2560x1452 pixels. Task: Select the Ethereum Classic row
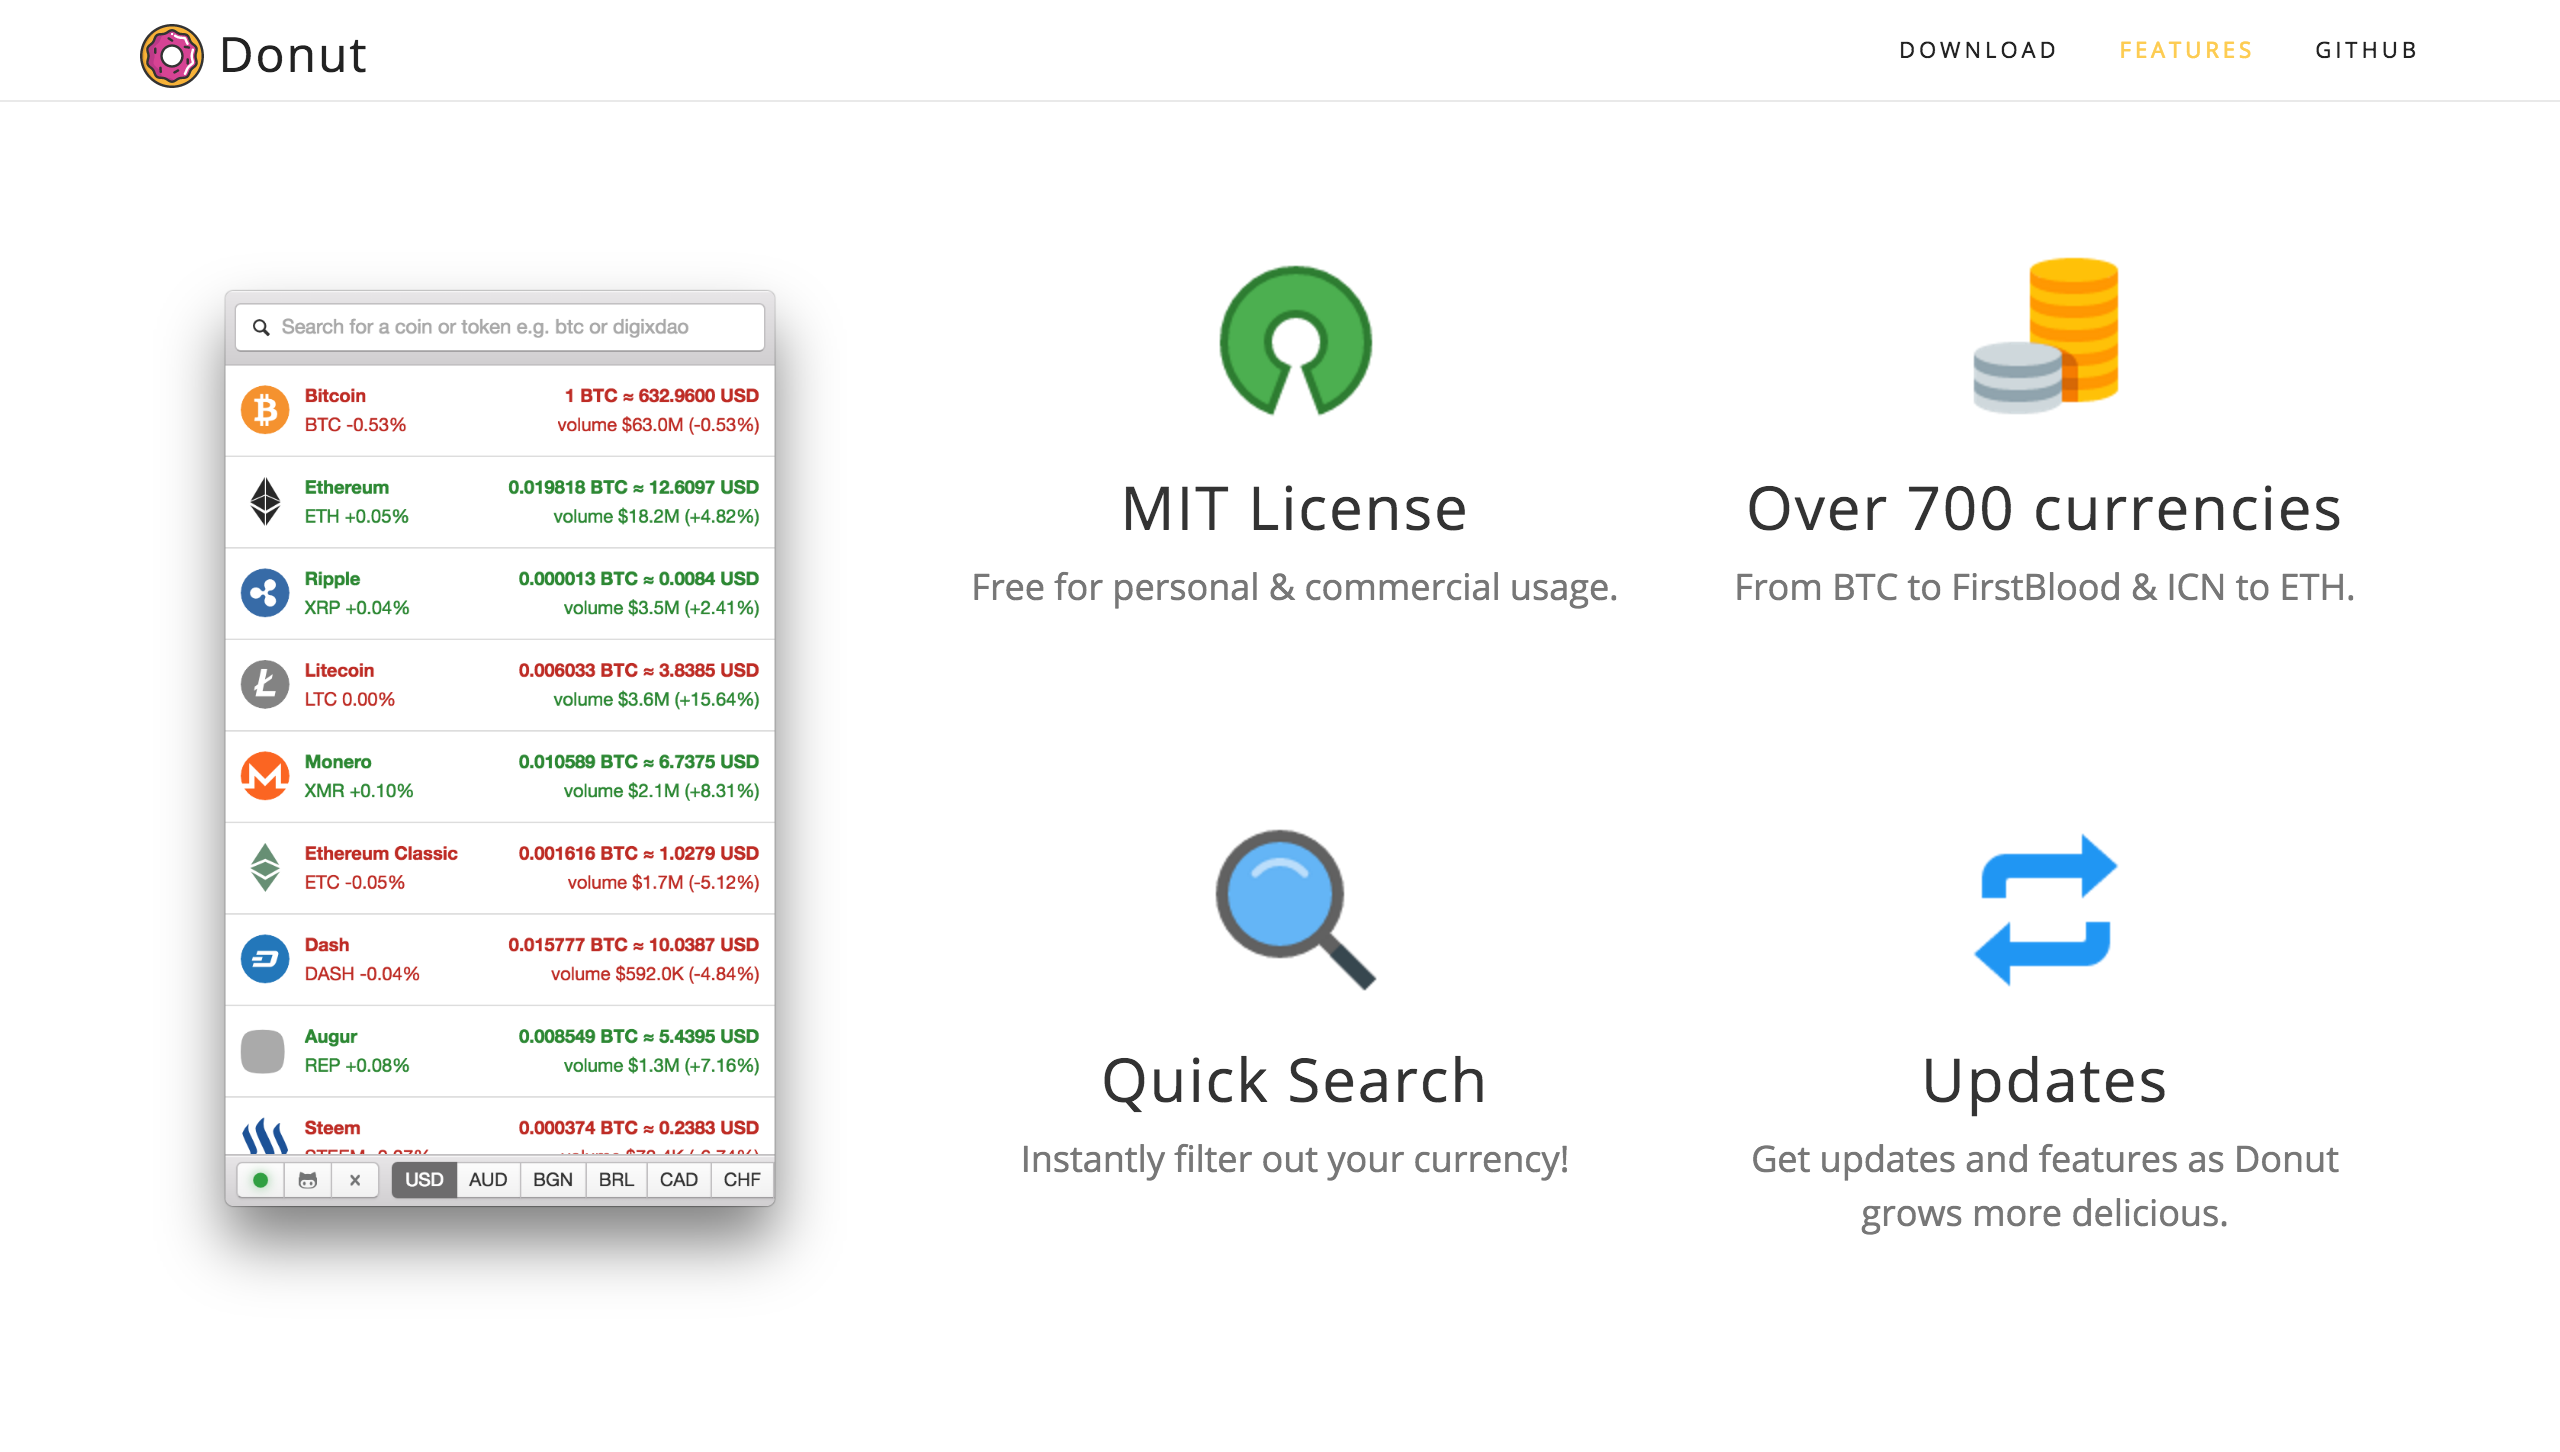500,868
